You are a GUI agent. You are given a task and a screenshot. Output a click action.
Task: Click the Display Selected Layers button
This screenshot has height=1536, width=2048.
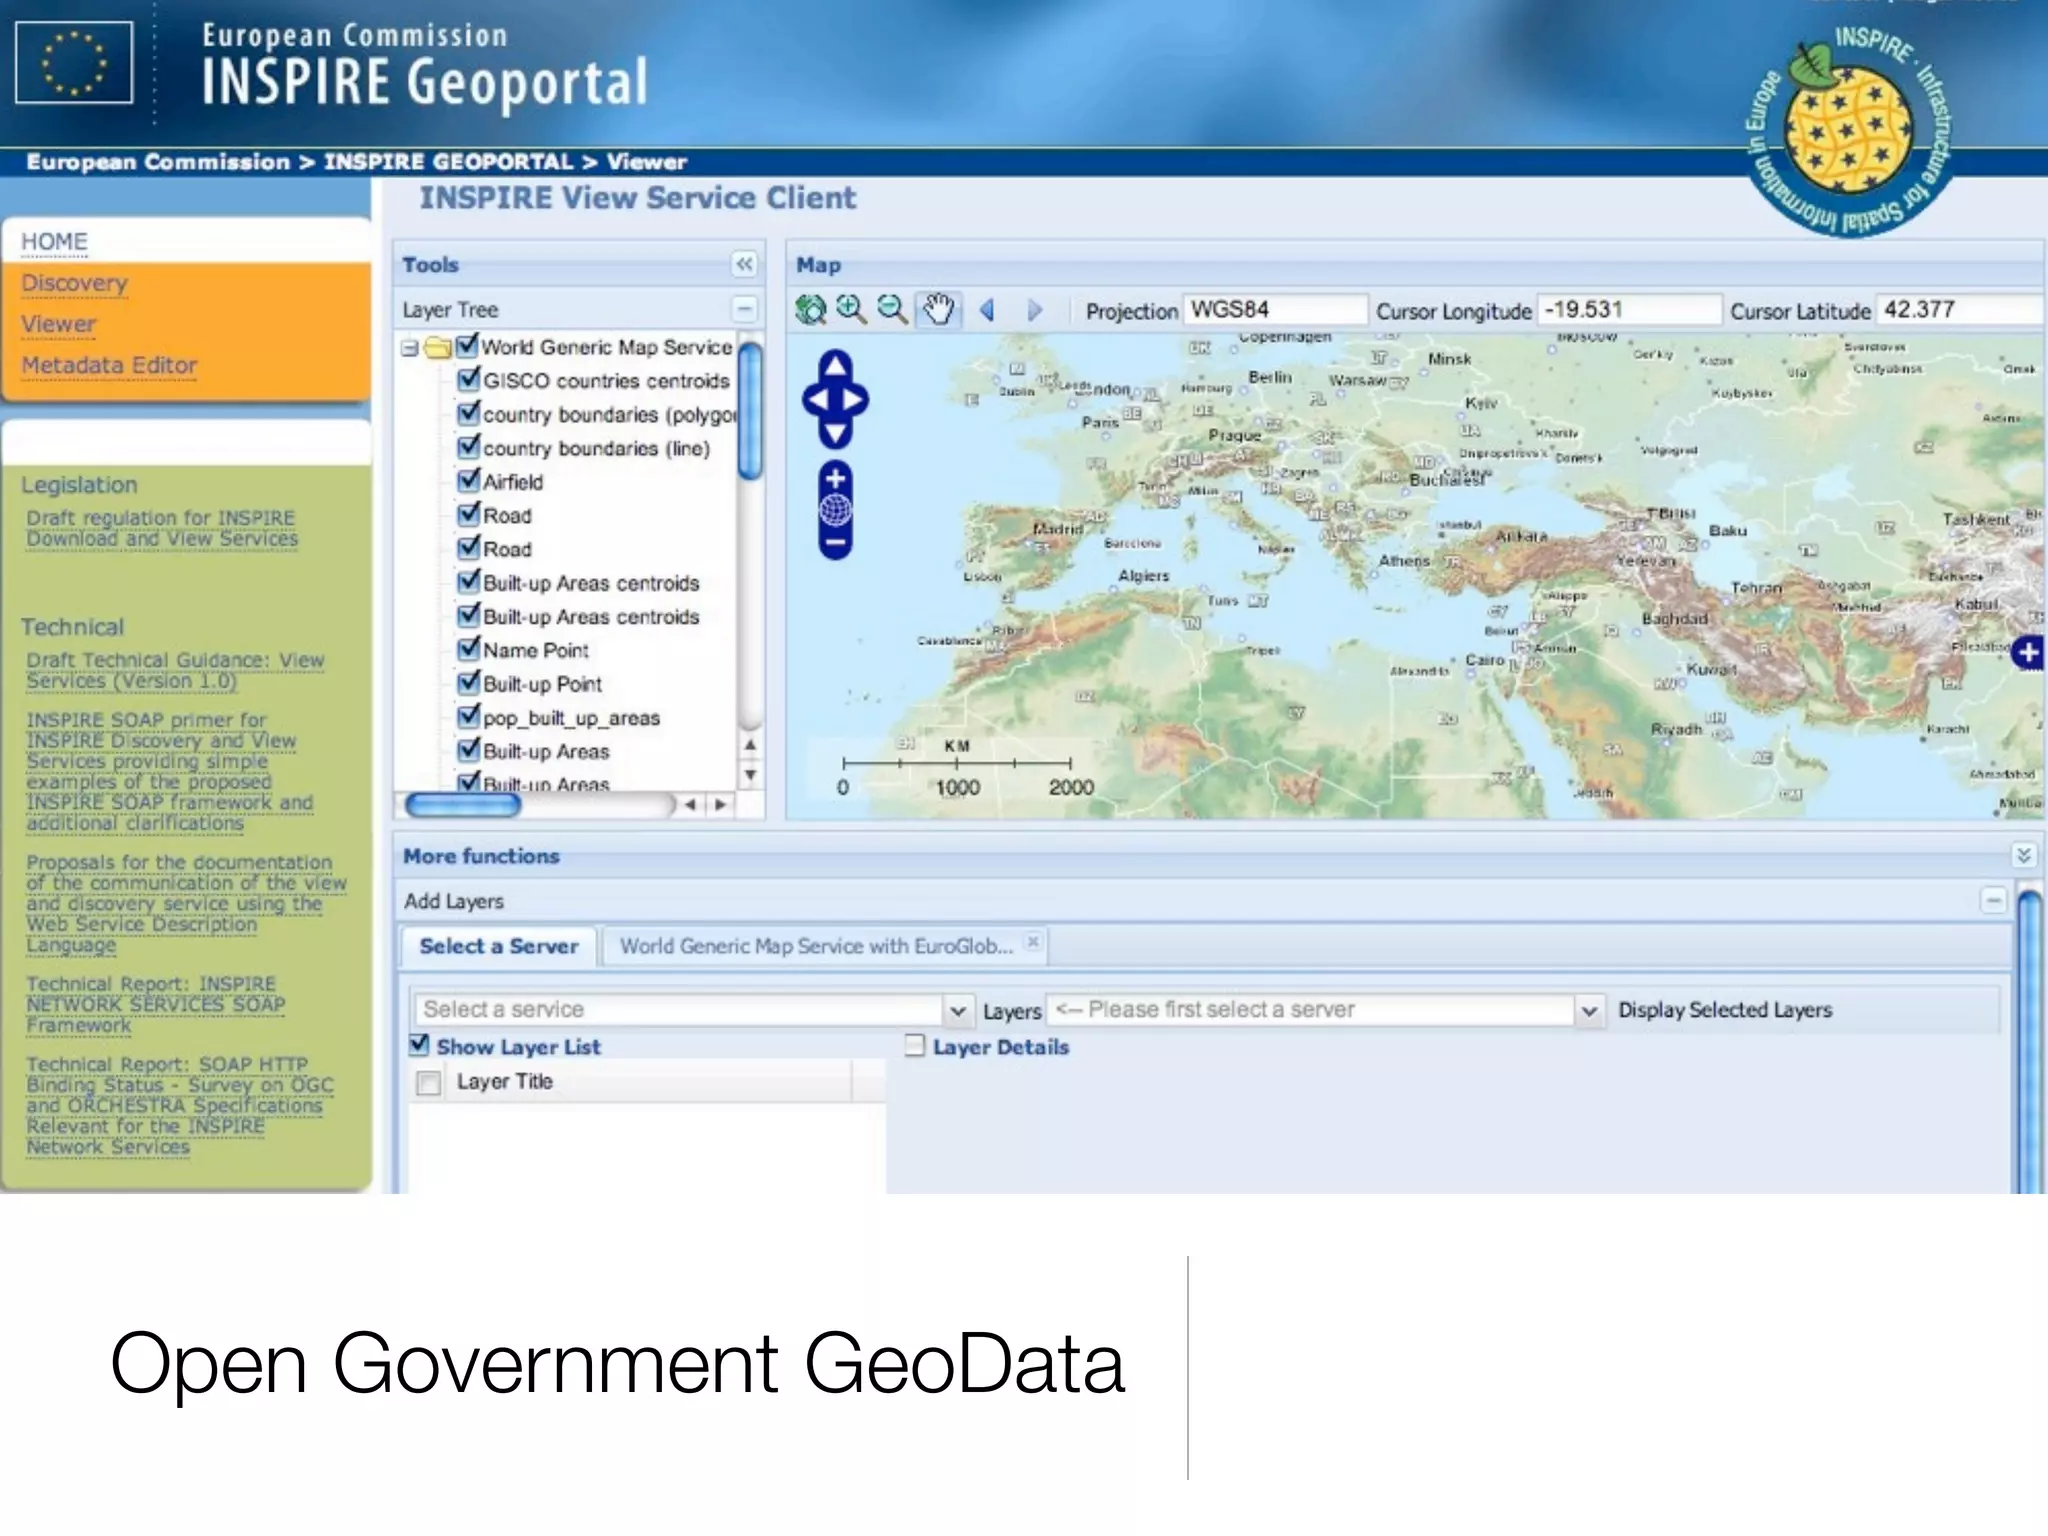tap(1725, 1010)
